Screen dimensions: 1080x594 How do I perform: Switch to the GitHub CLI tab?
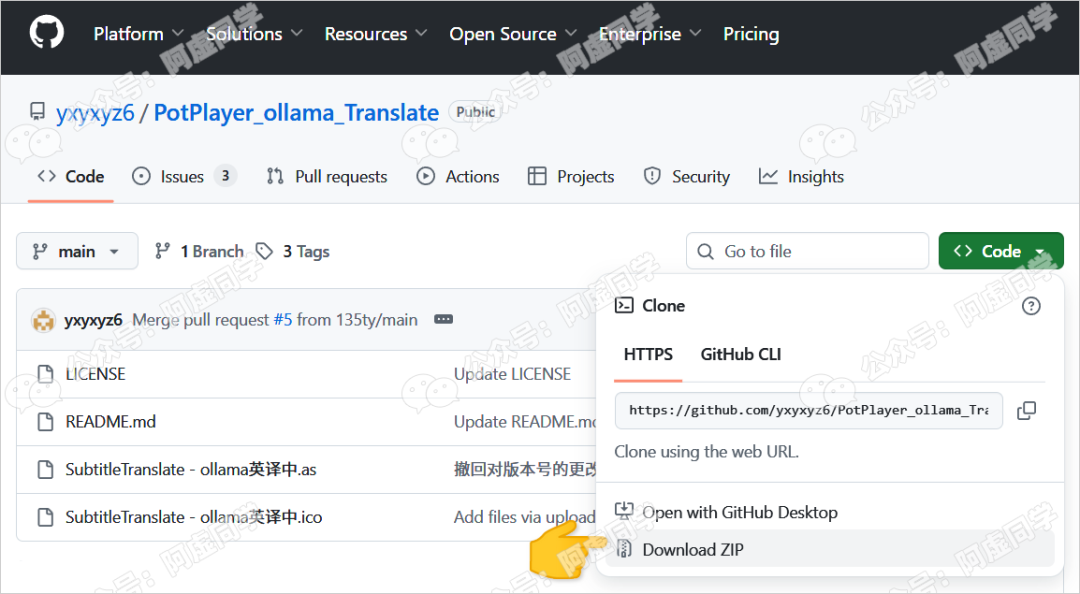pyautogui.click(x=741, y=354)
